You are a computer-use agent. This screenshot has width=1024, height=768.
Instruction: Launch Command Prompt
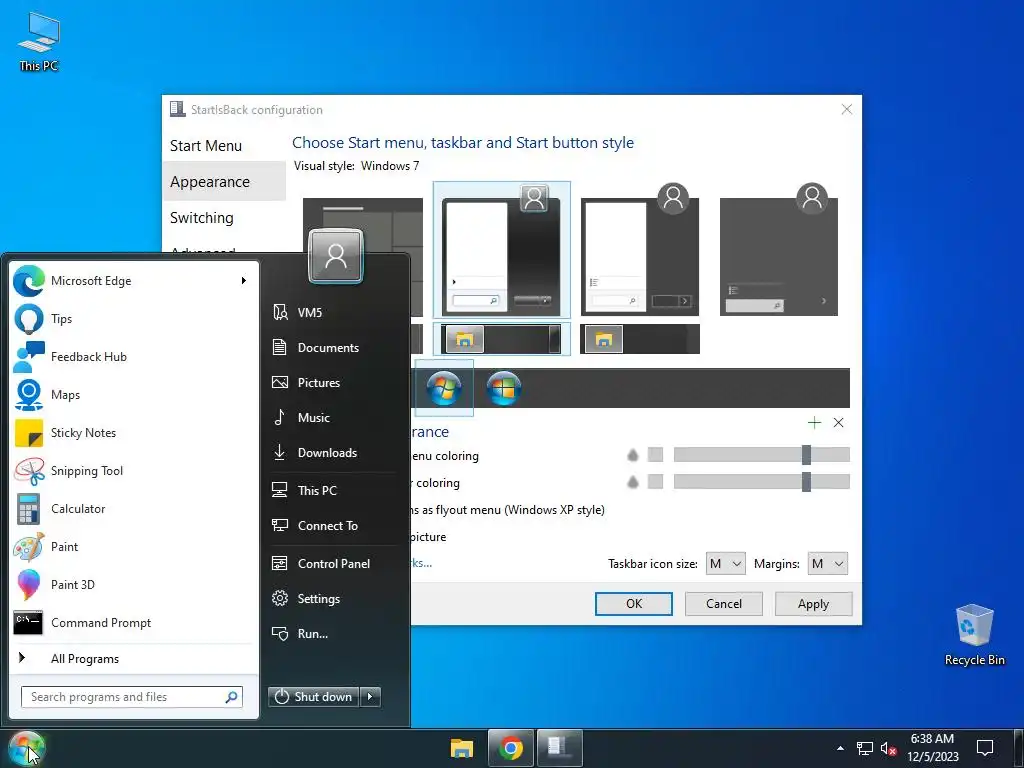(131, 622)
